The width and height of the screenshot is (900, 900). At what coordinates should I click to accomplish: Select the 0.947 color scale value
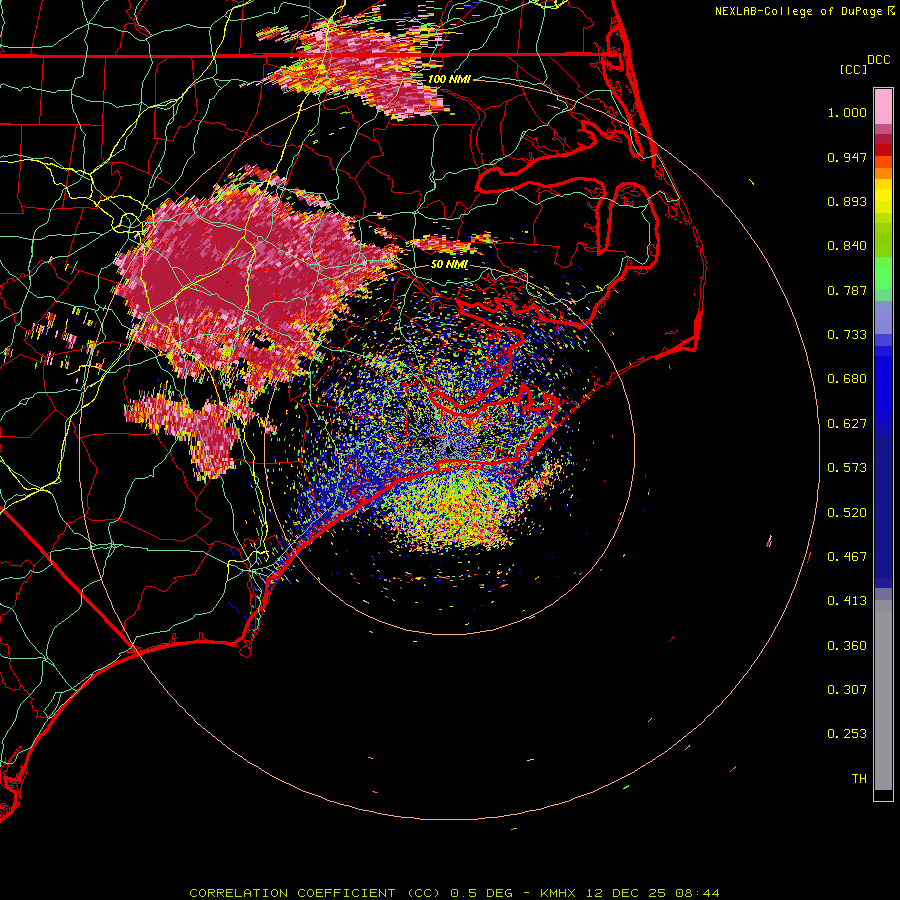[847, 157]
